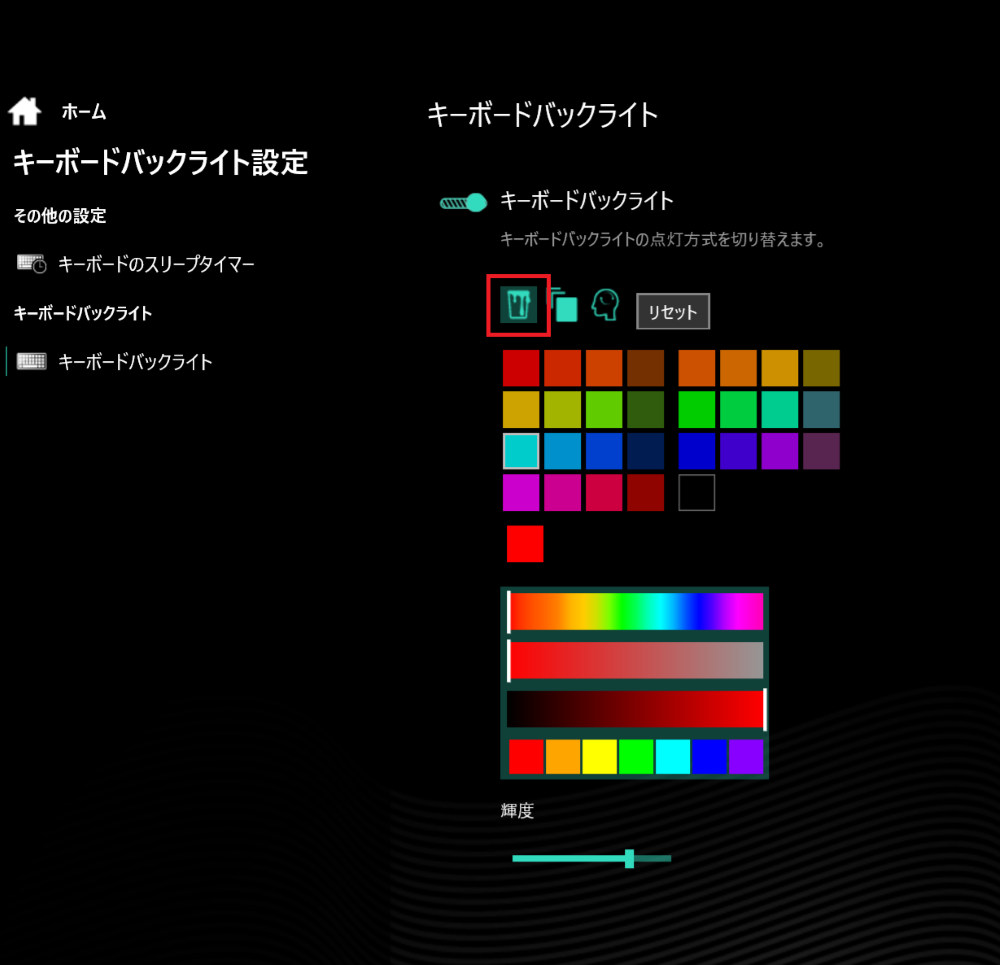Select the highlighted paint bucket icon in red frame

click(x=517, y=304)
